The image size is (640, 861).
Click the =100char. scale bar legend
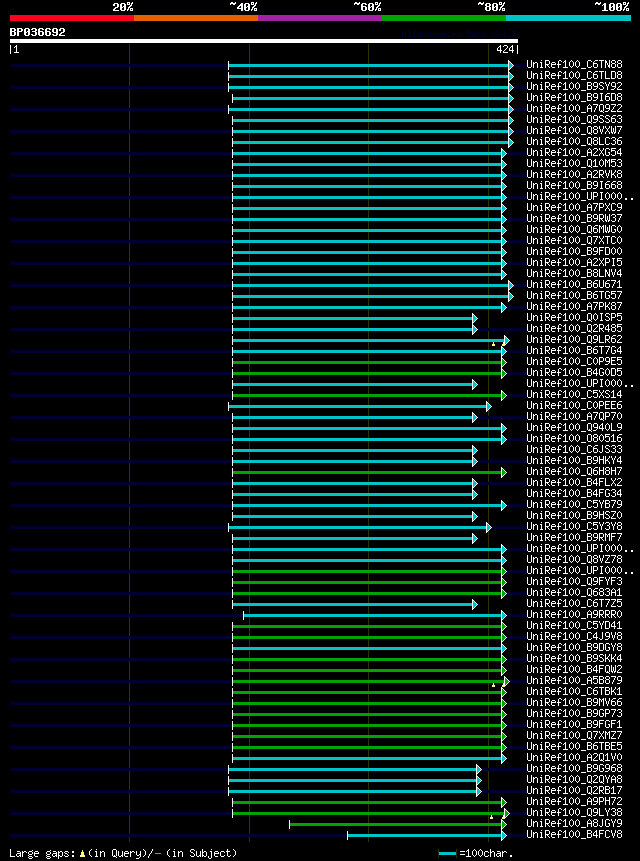476,853
